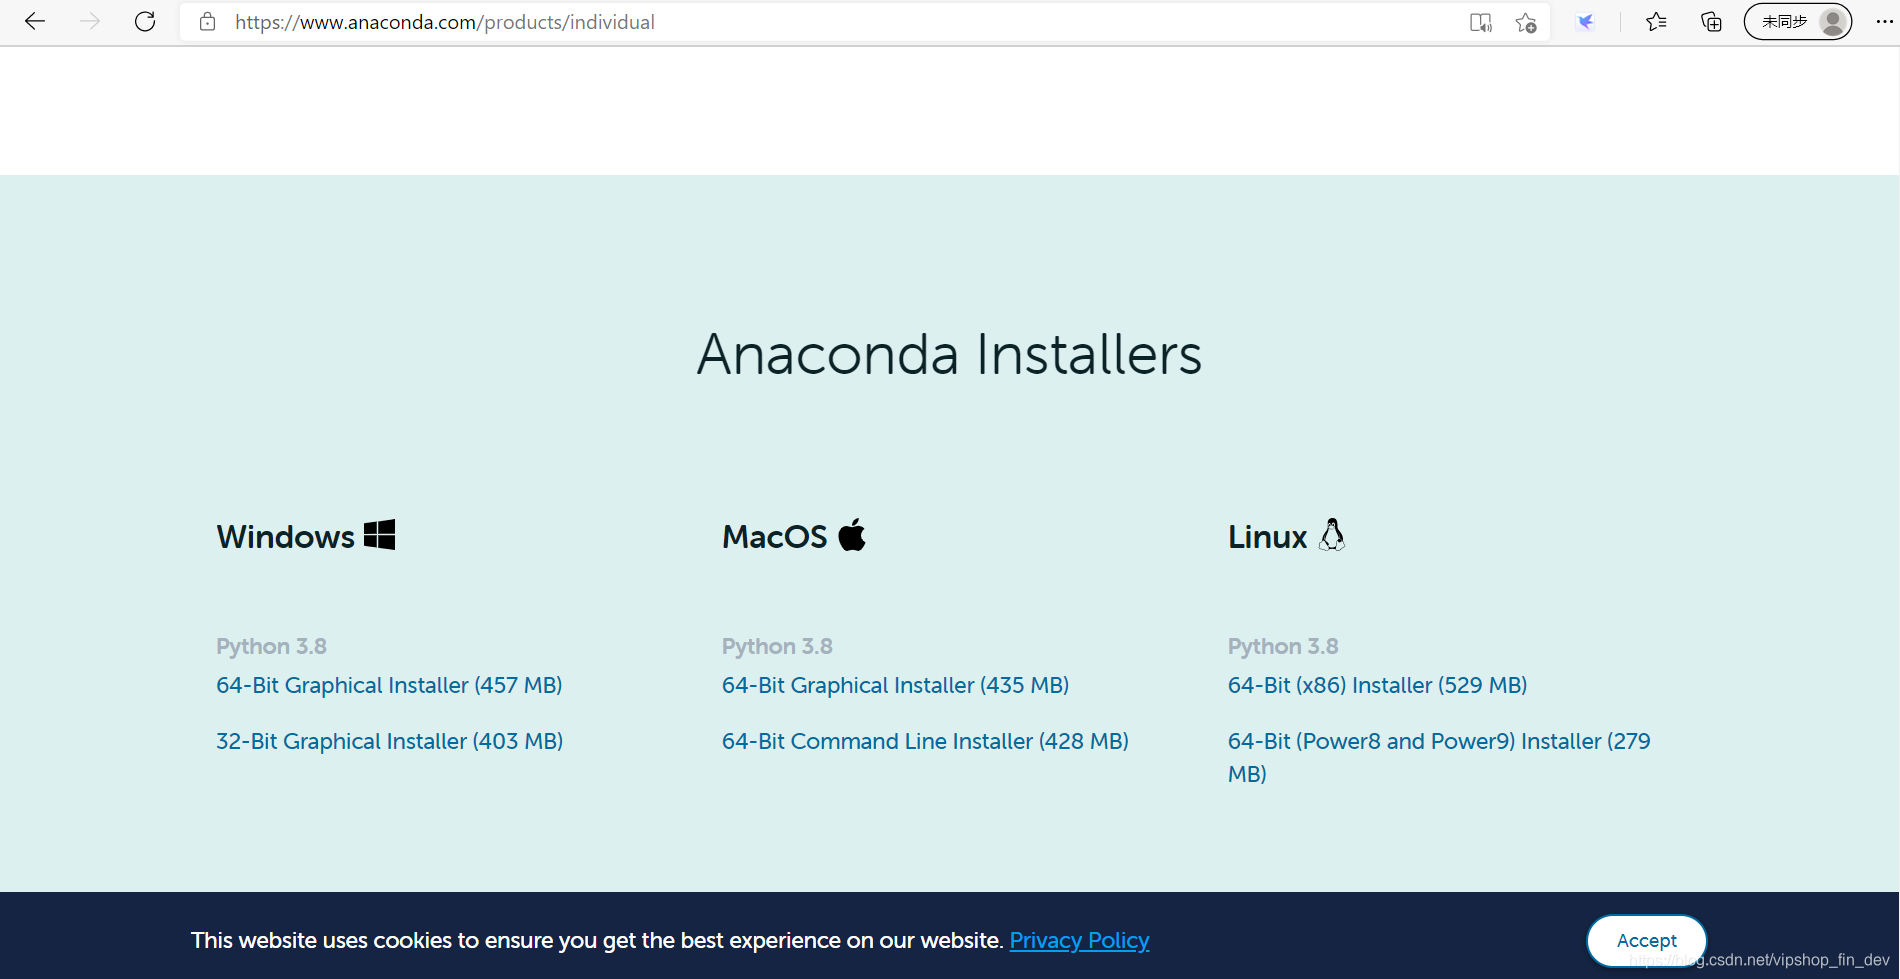Add this page to favorites
Screen dimensions: 1900x979
[1526, 23]
